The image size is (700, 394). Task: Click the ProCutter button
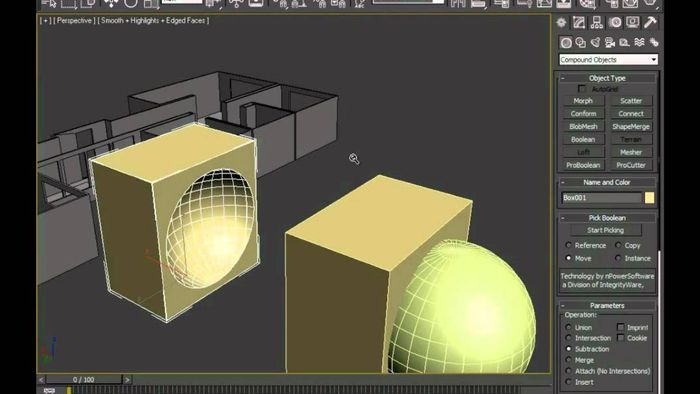tap(631, 165)
